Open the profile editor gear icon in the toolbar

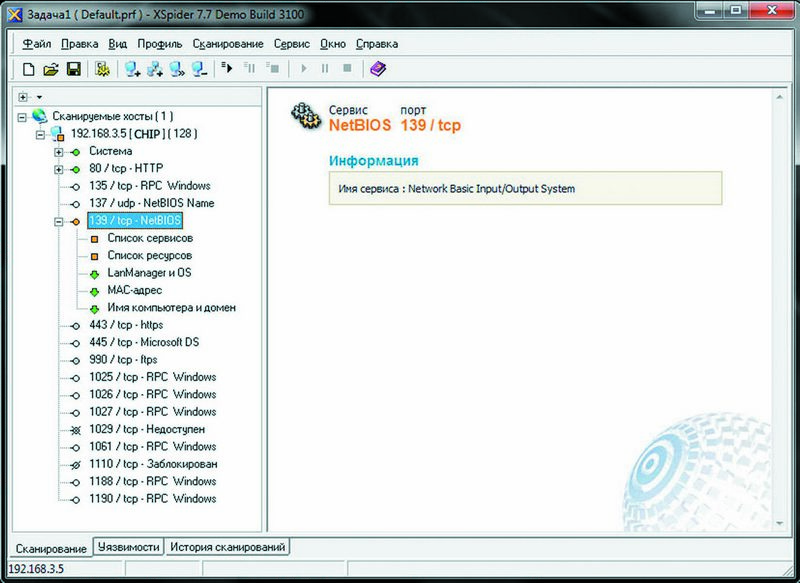pos(102,69)
